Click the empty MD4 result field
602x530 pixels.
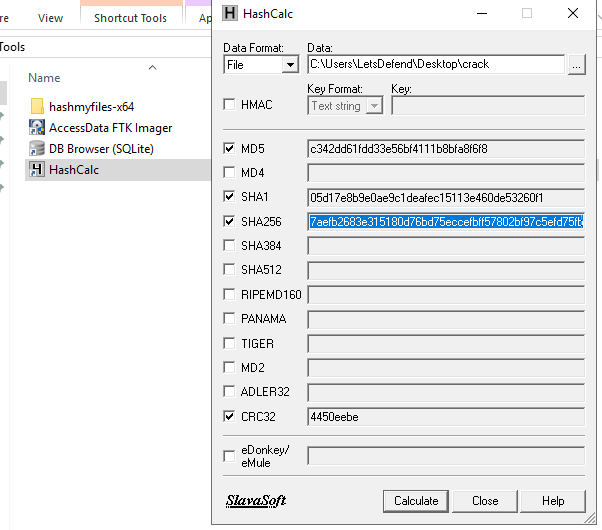point(446,173)
